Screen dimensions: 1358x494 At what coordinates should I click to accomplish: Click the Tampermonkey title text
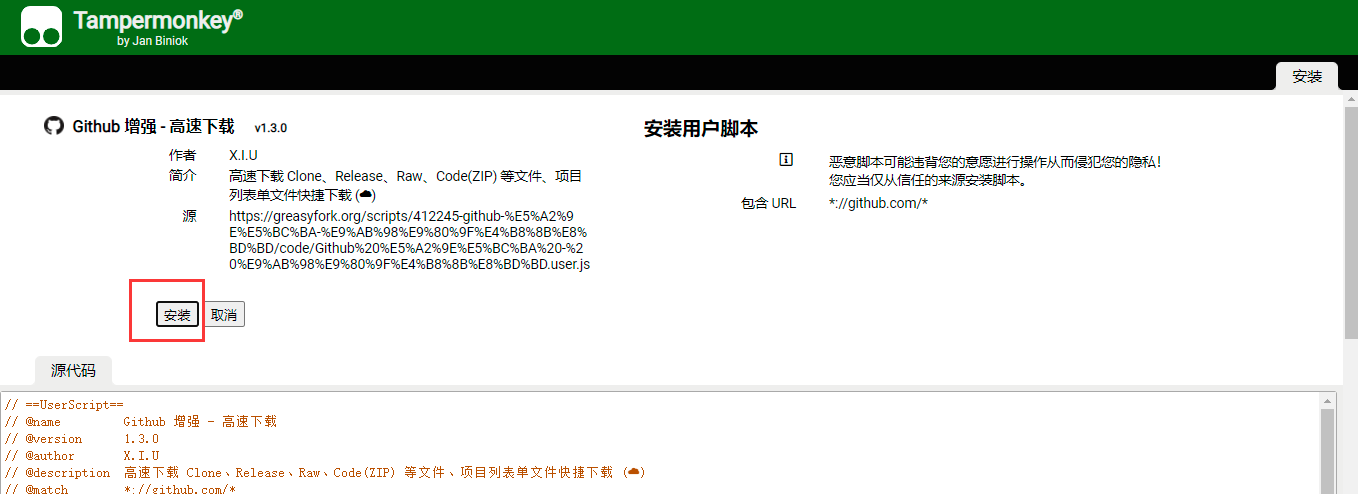158,20
